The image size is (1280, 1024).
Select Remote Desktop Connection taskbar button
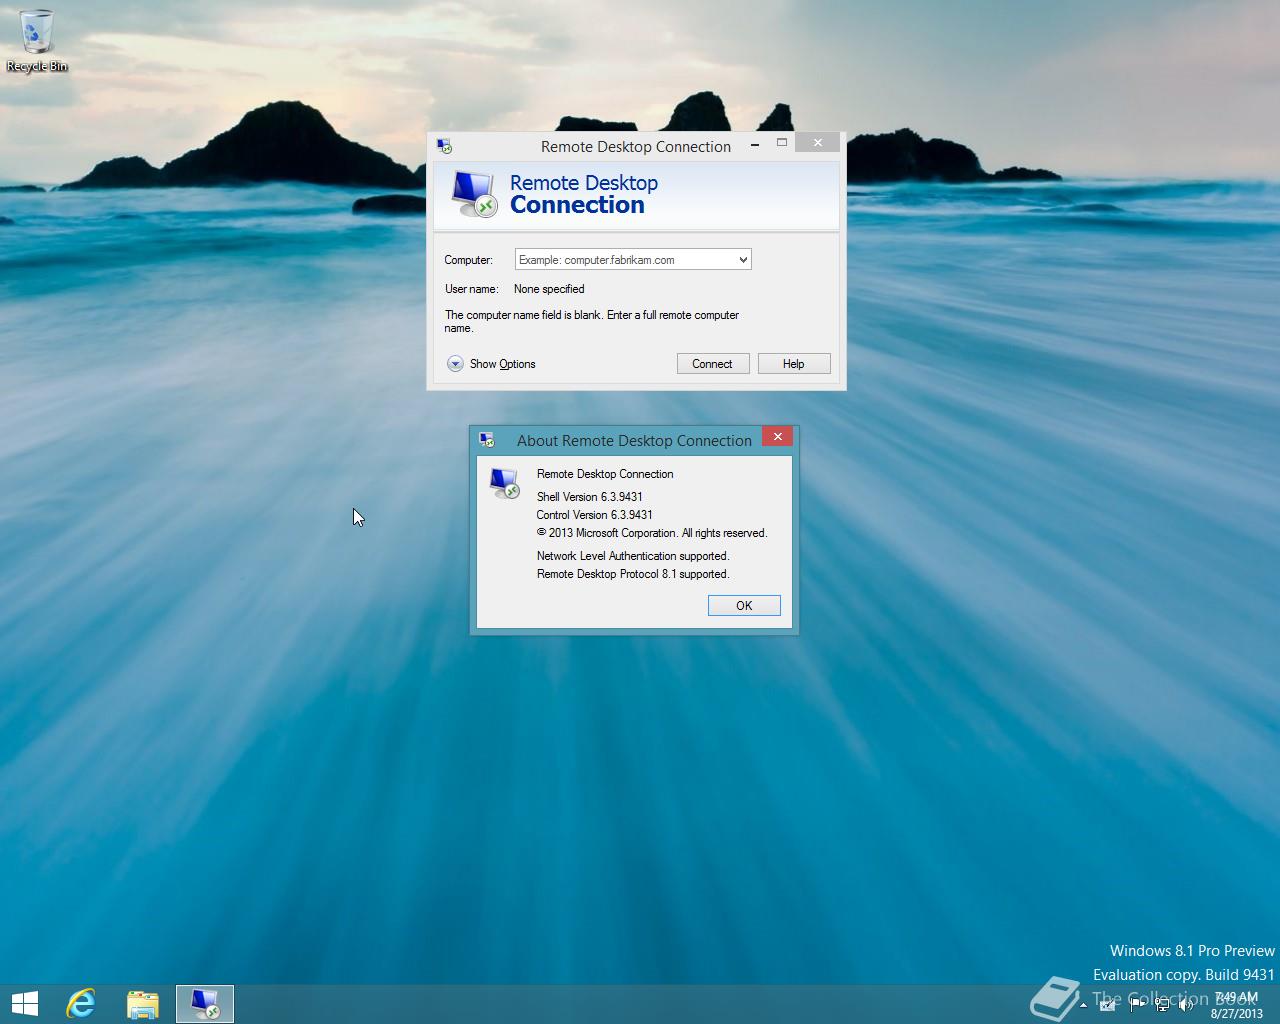tap(205, 1004)
